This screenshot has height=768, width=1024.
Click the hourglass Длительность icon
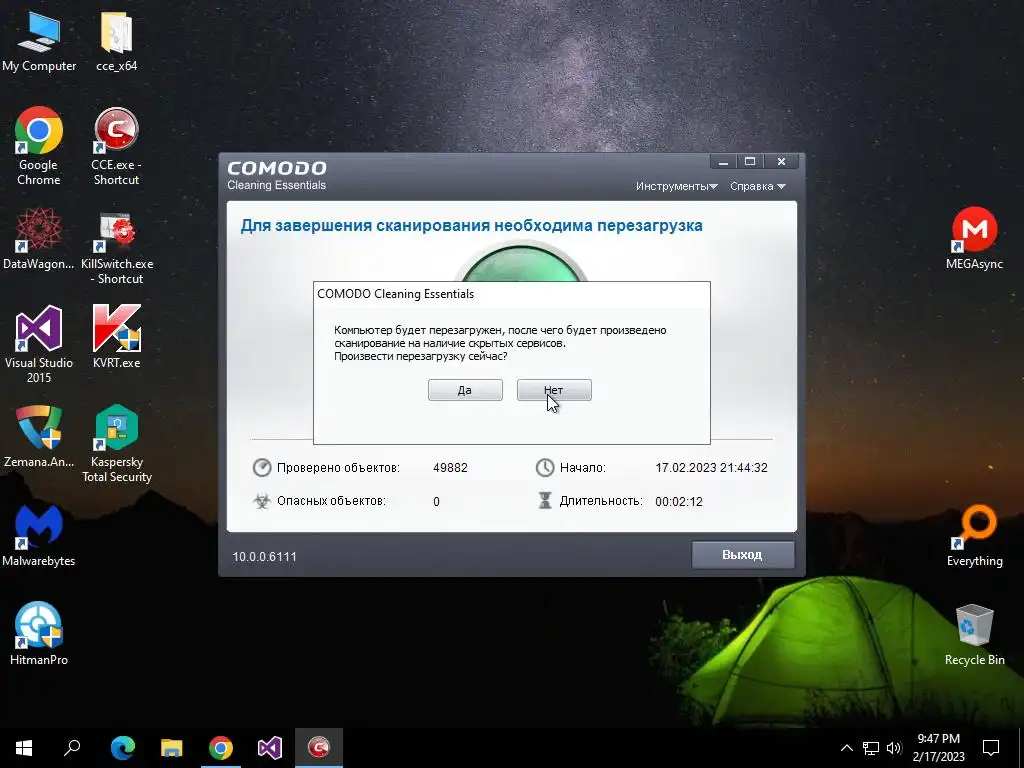(545, 501)
